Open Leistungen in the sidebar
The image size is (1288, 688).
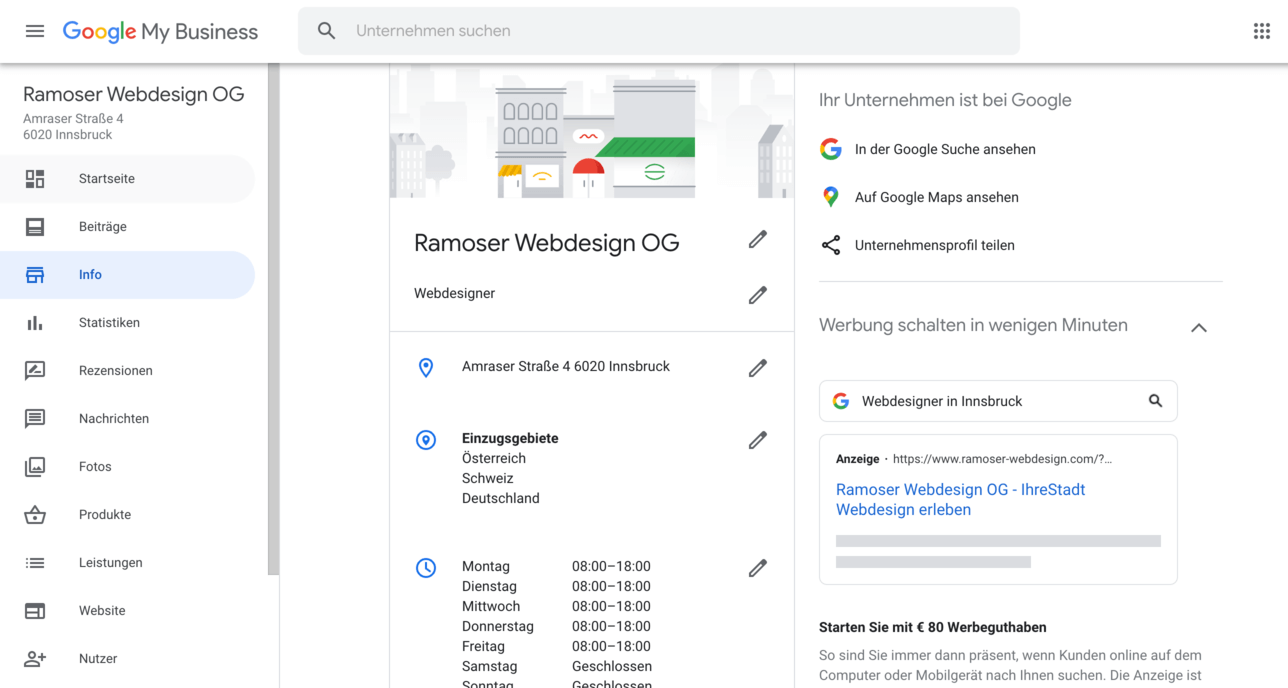127,563
